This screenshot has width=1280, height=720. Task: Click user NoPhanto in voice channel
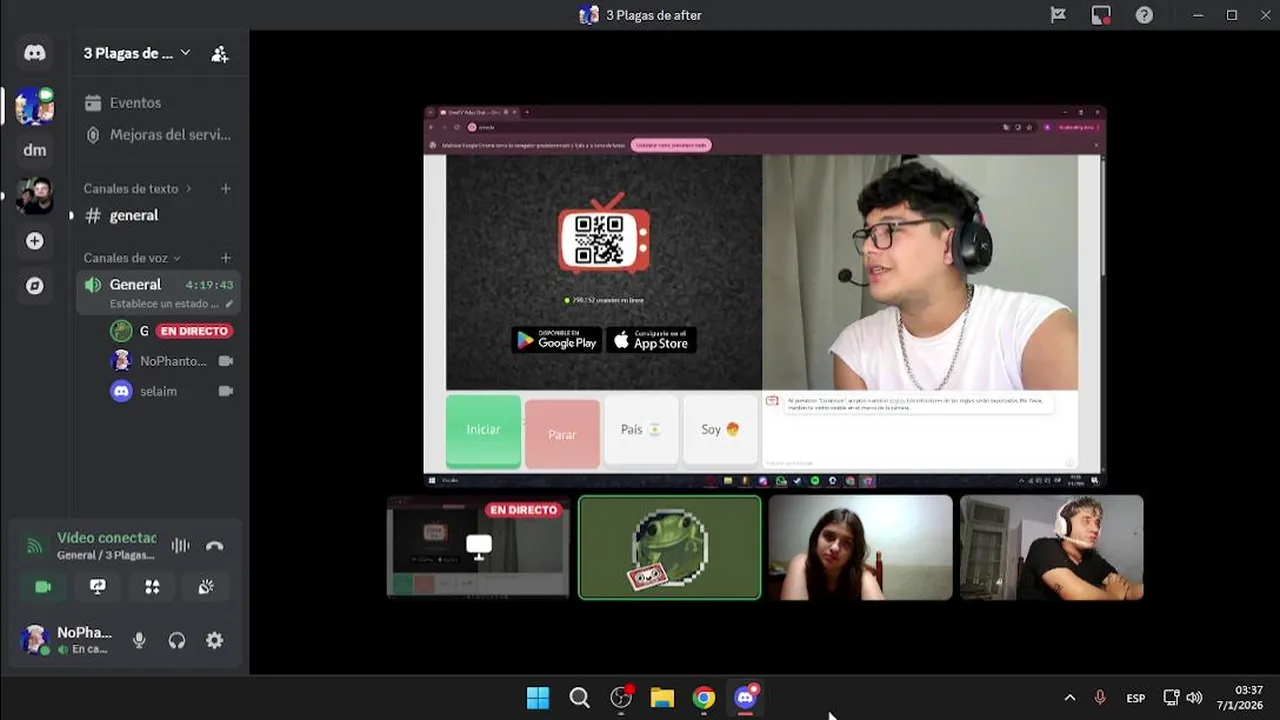(173, 361)
